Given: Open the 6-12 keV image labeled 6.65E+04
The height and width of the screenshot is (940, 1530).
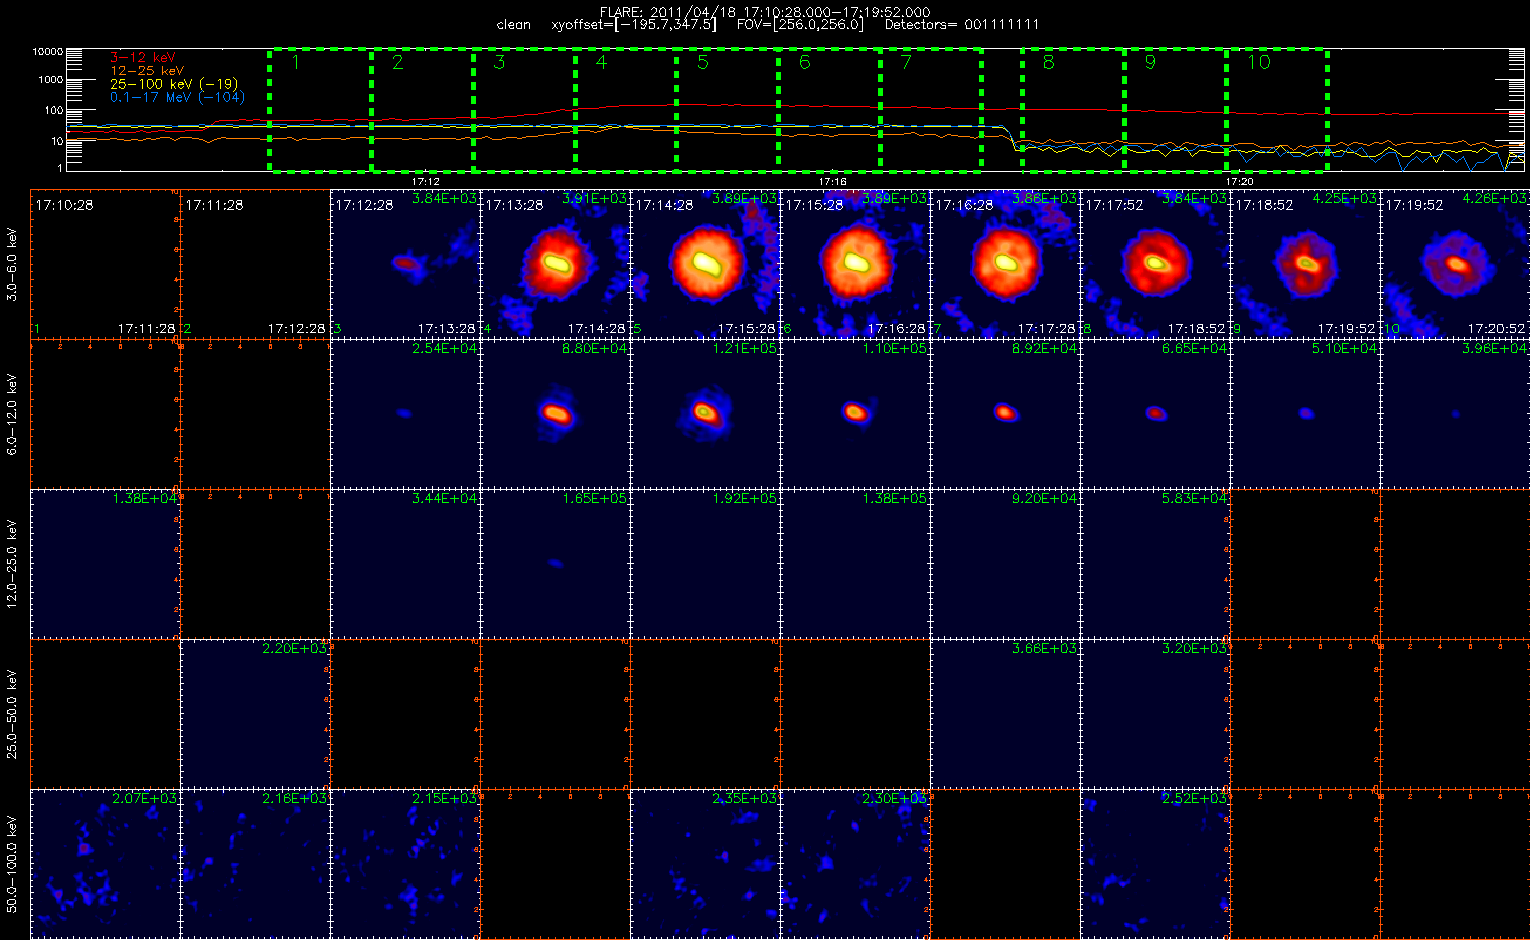Looking at the screenshot, I should 1155,413.
